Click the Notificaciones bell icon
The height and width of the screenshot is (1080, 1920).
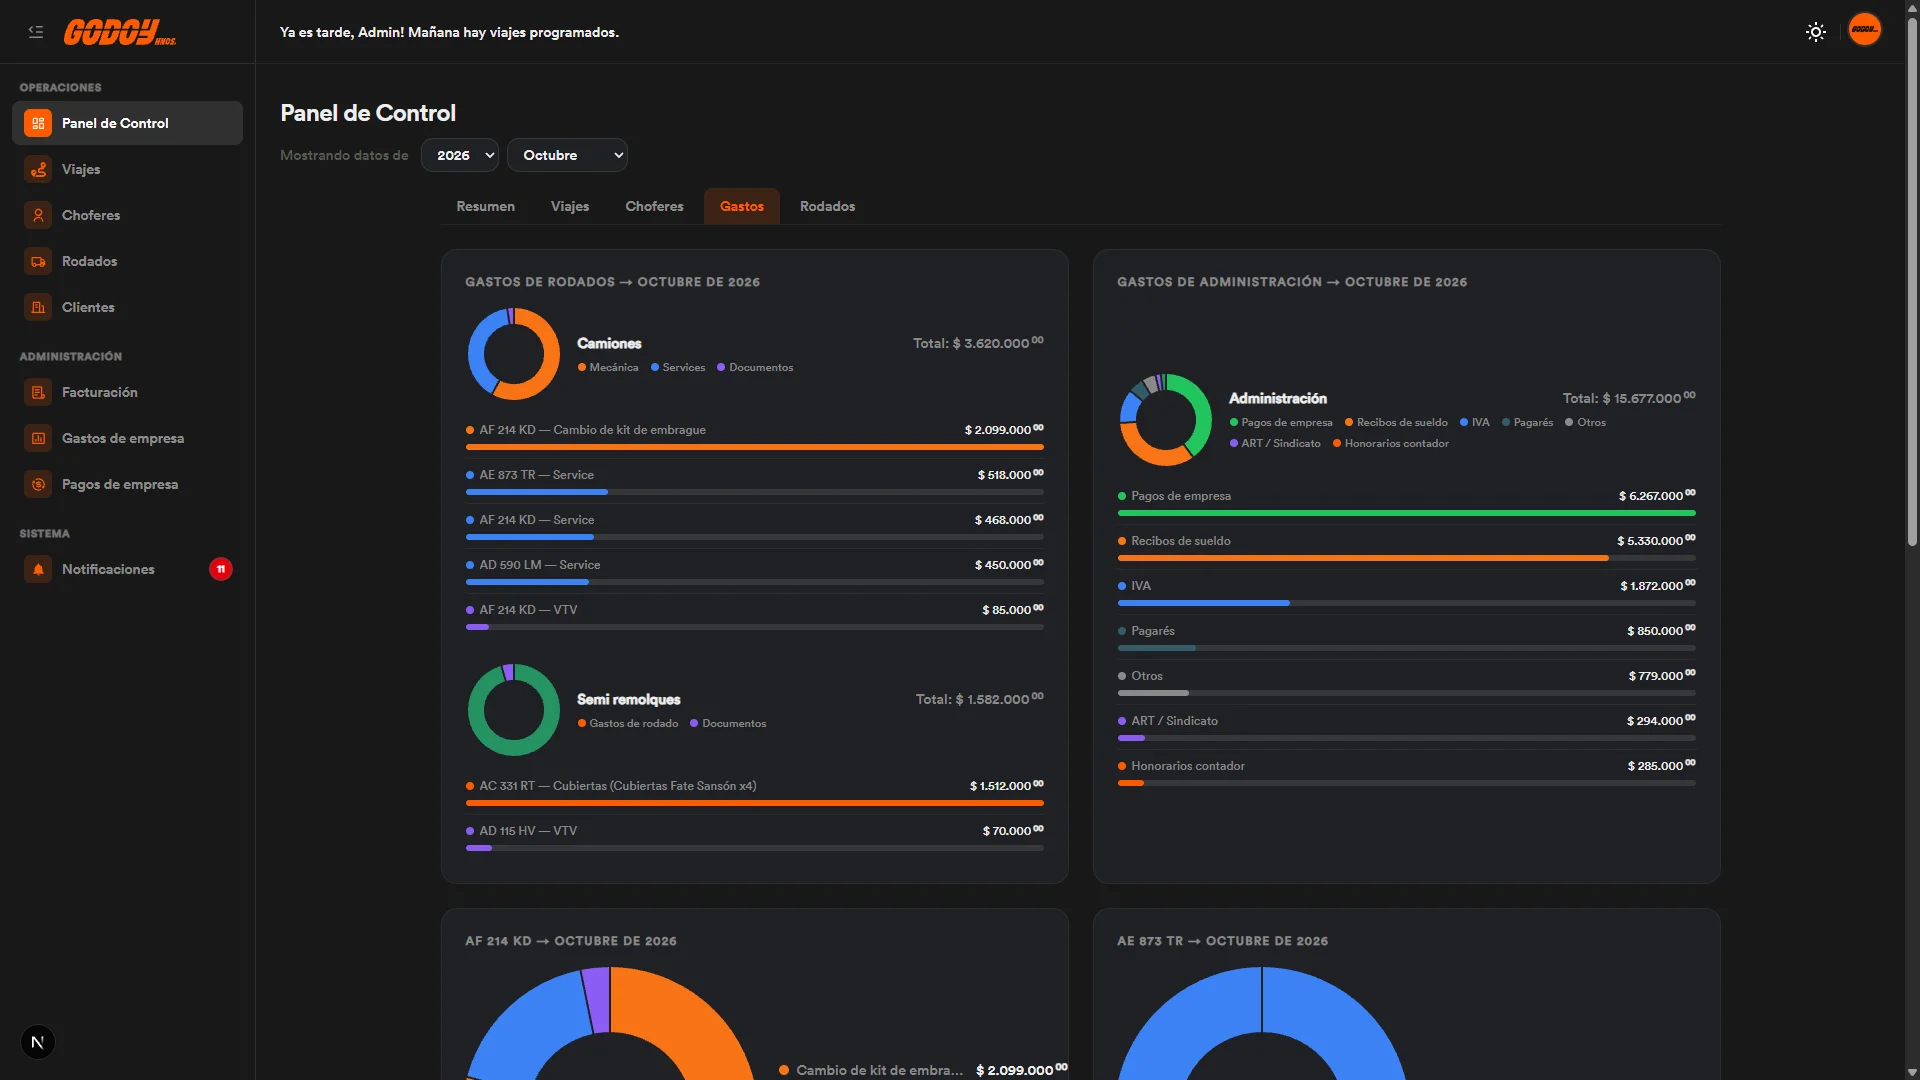[x=38, y=569]
